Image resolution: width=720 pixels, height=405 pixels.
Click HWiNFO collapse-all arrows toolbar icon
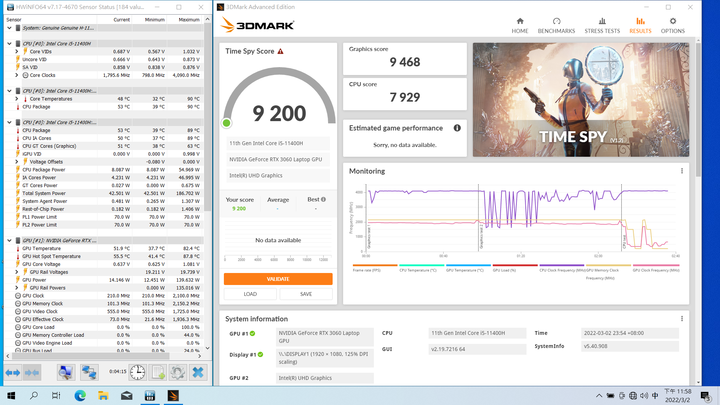[32, 372]
